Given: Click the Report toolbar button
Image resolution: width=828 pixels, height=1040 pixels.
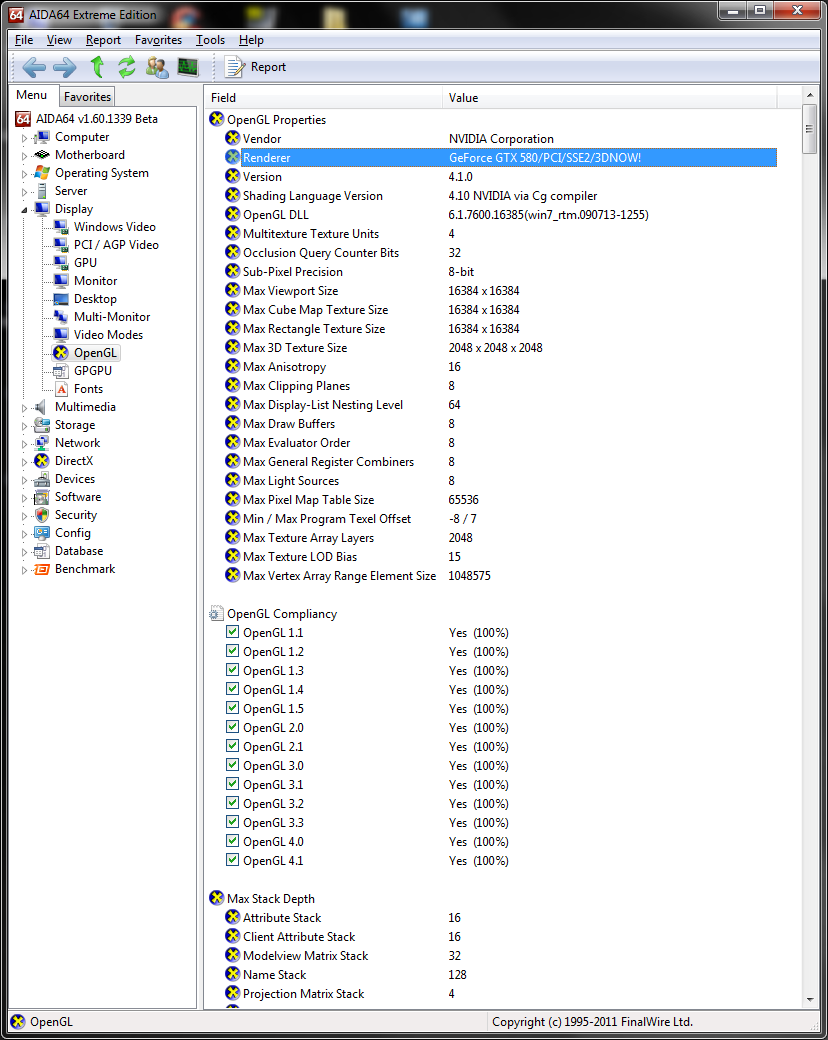Looking at the screenshot, I should [255, 67].
